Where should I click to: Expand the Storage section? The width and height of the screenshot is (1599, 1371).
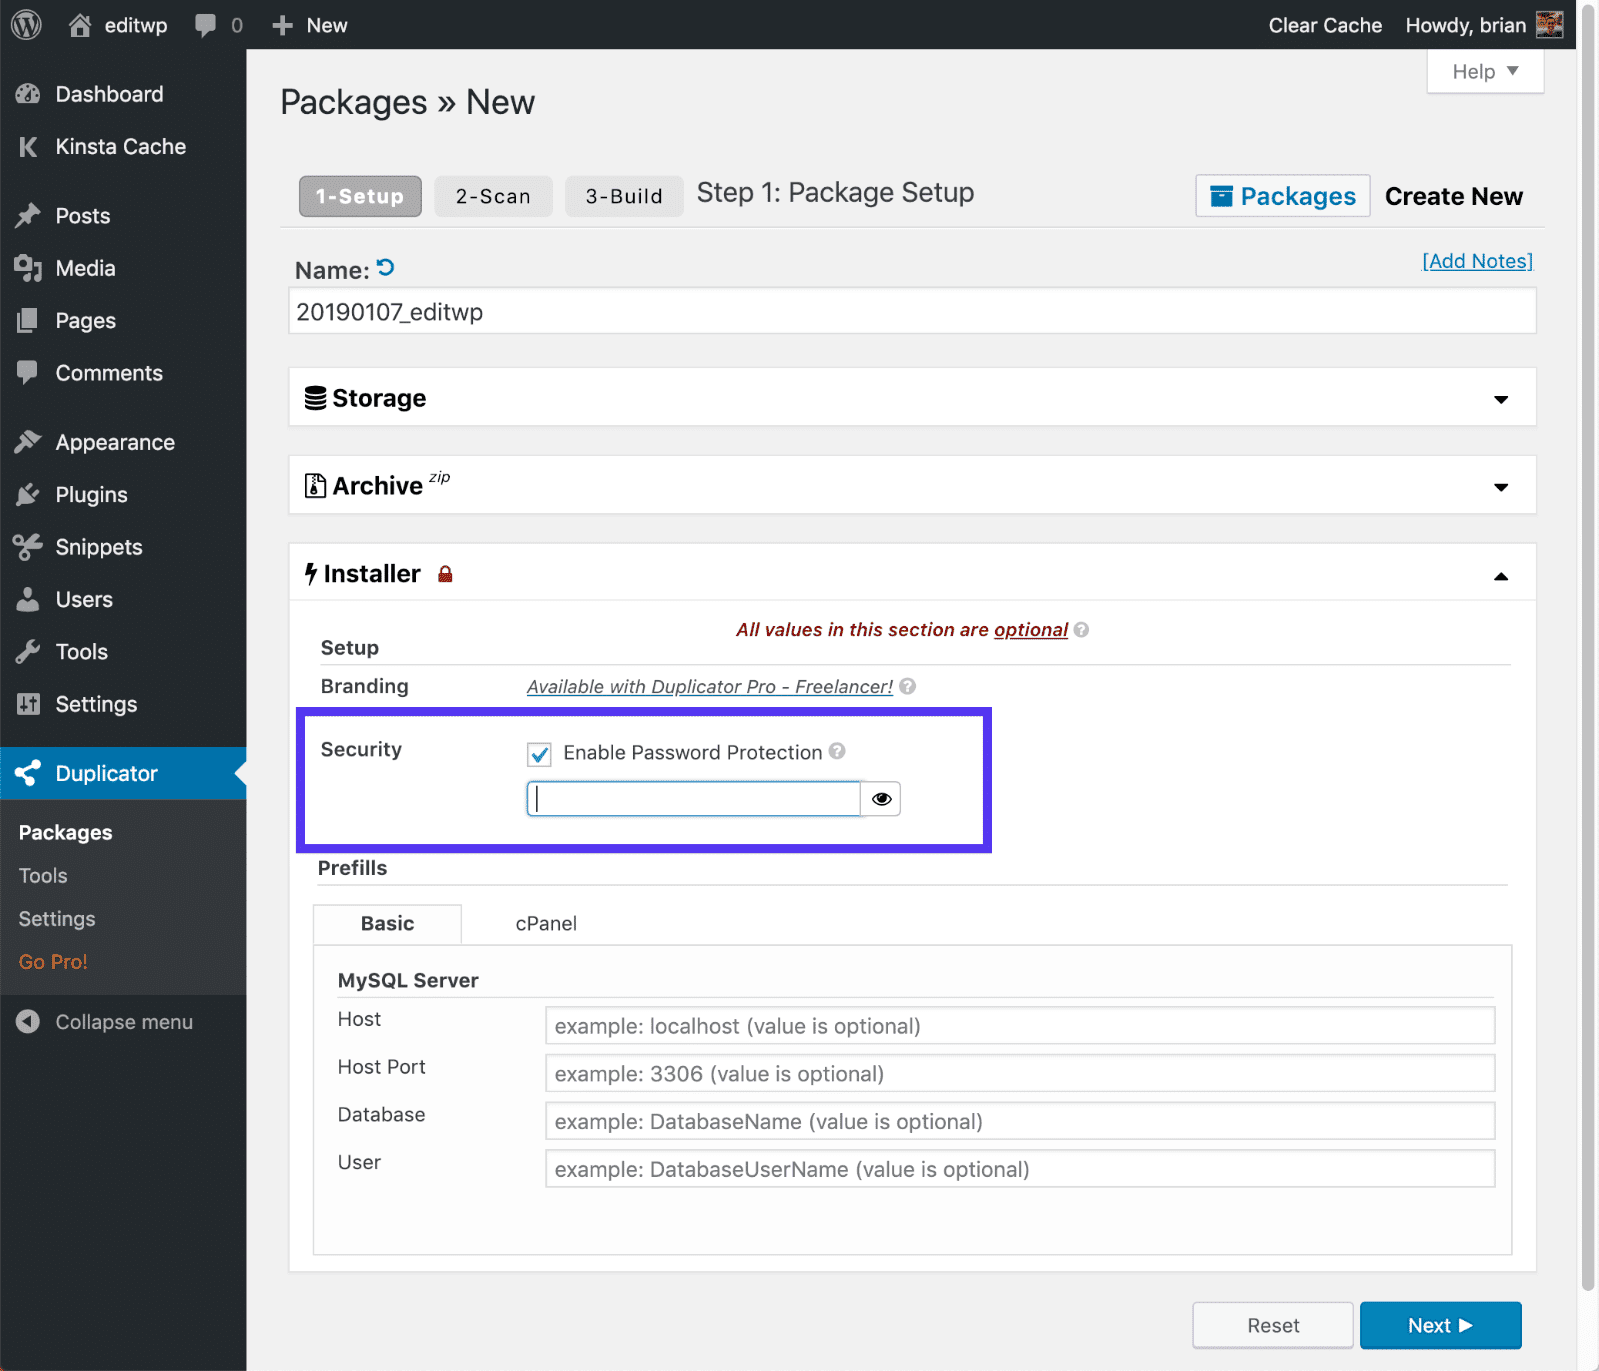(x=1500, y=399)
